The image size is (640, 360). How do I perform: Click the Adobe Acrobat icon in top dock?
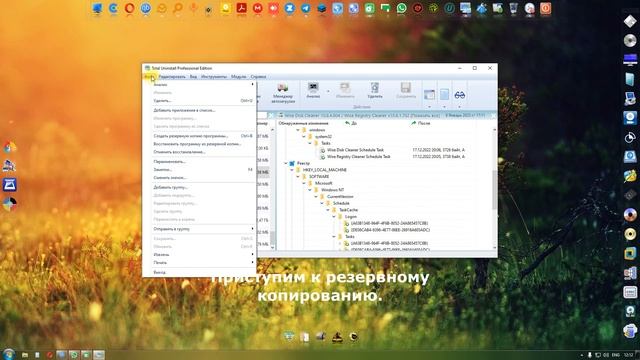pyautogui.click(x=242, y=8)
